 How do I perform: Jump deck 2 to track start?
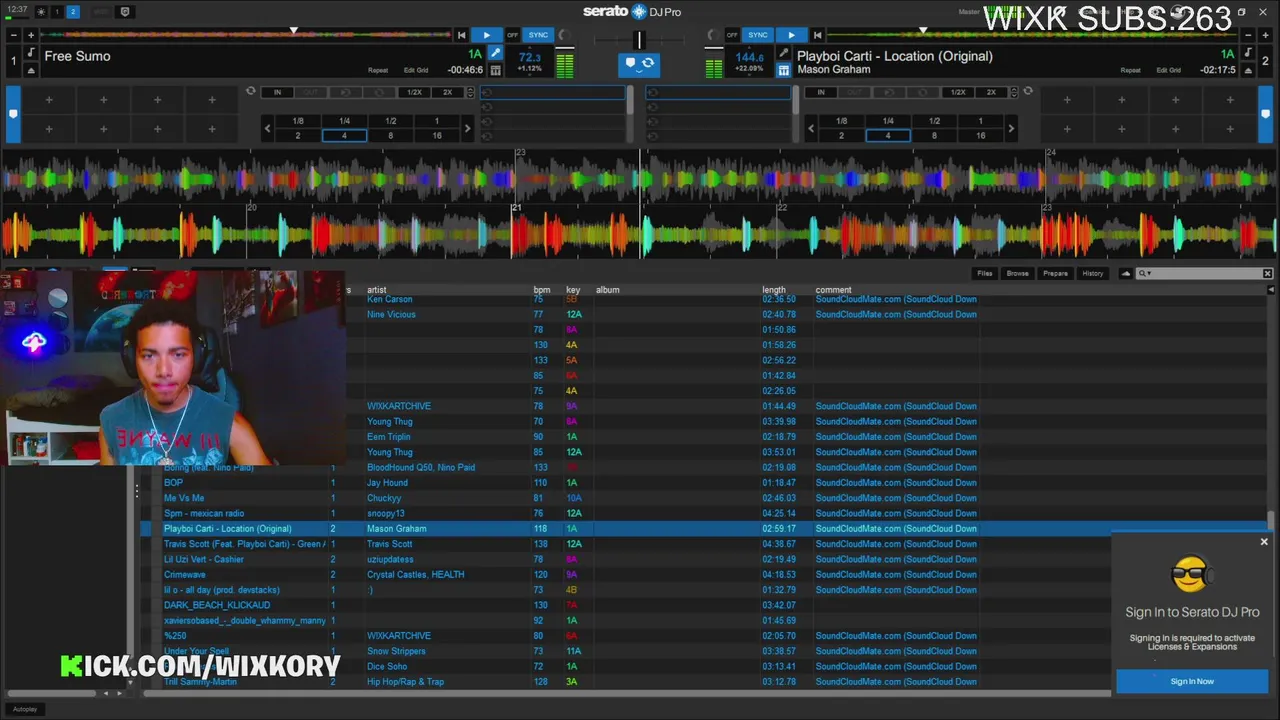817,35
